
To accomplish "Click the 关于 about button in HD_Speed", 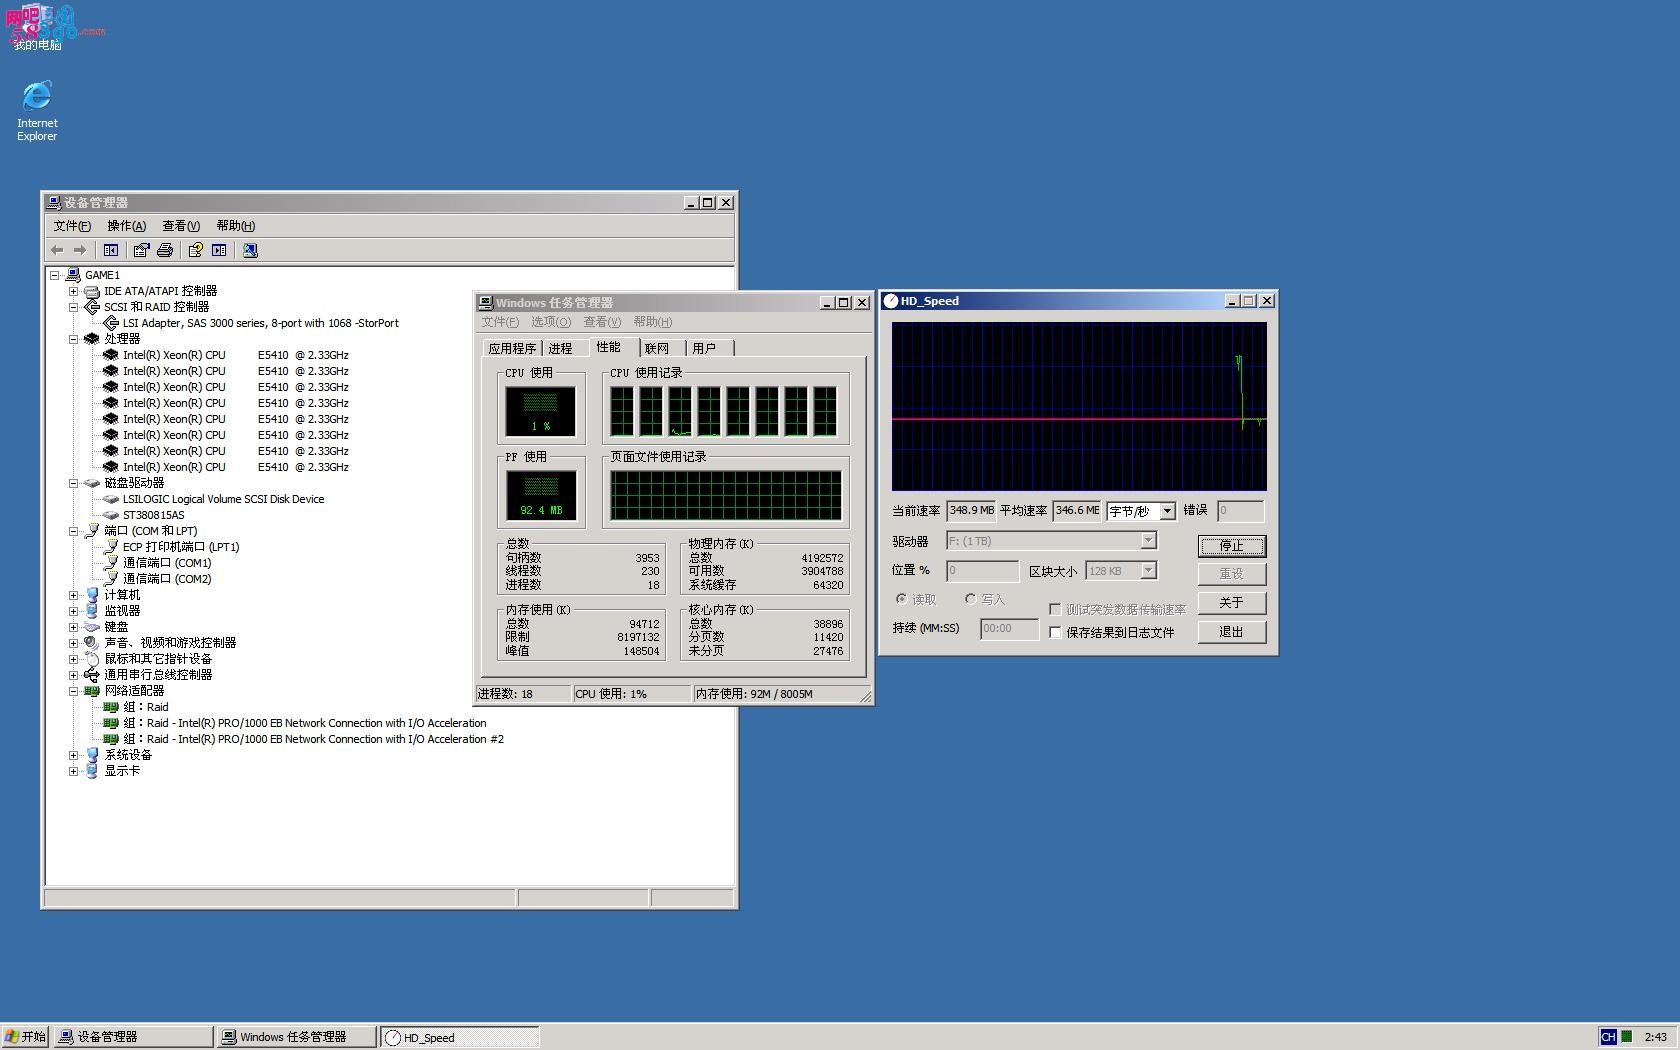I will click(1232, 603).
